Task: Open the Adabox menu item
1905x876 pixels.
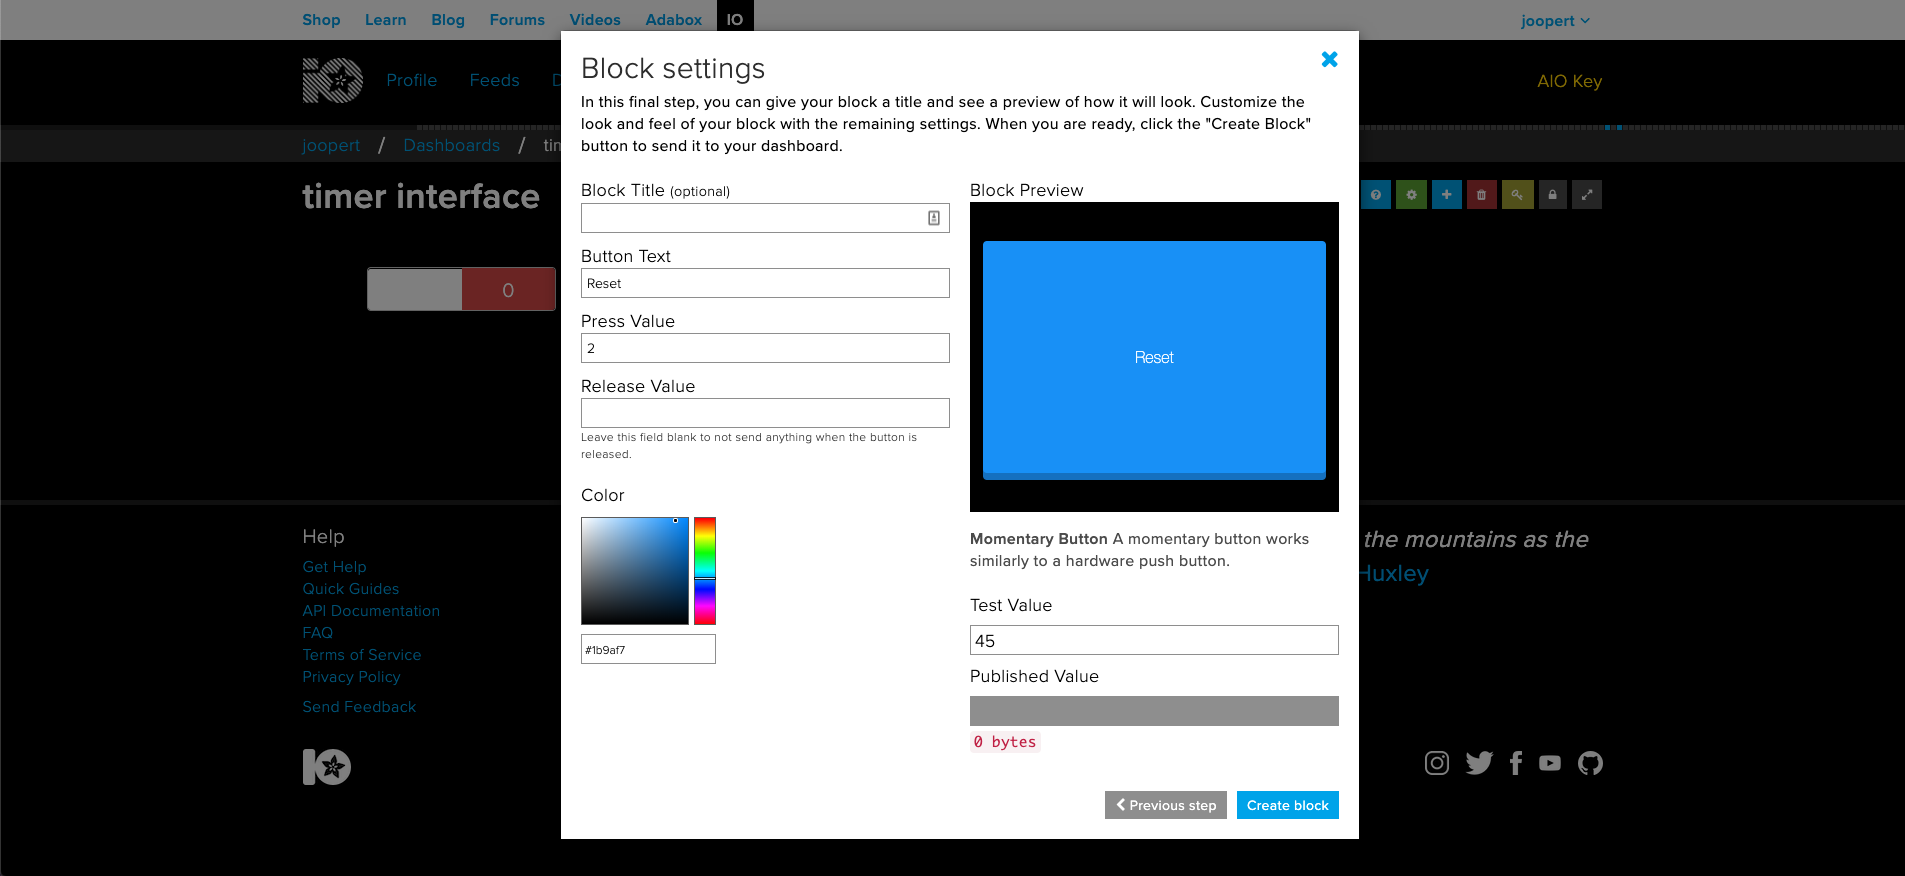Action: pyautogui.click(x=673, y=20)
